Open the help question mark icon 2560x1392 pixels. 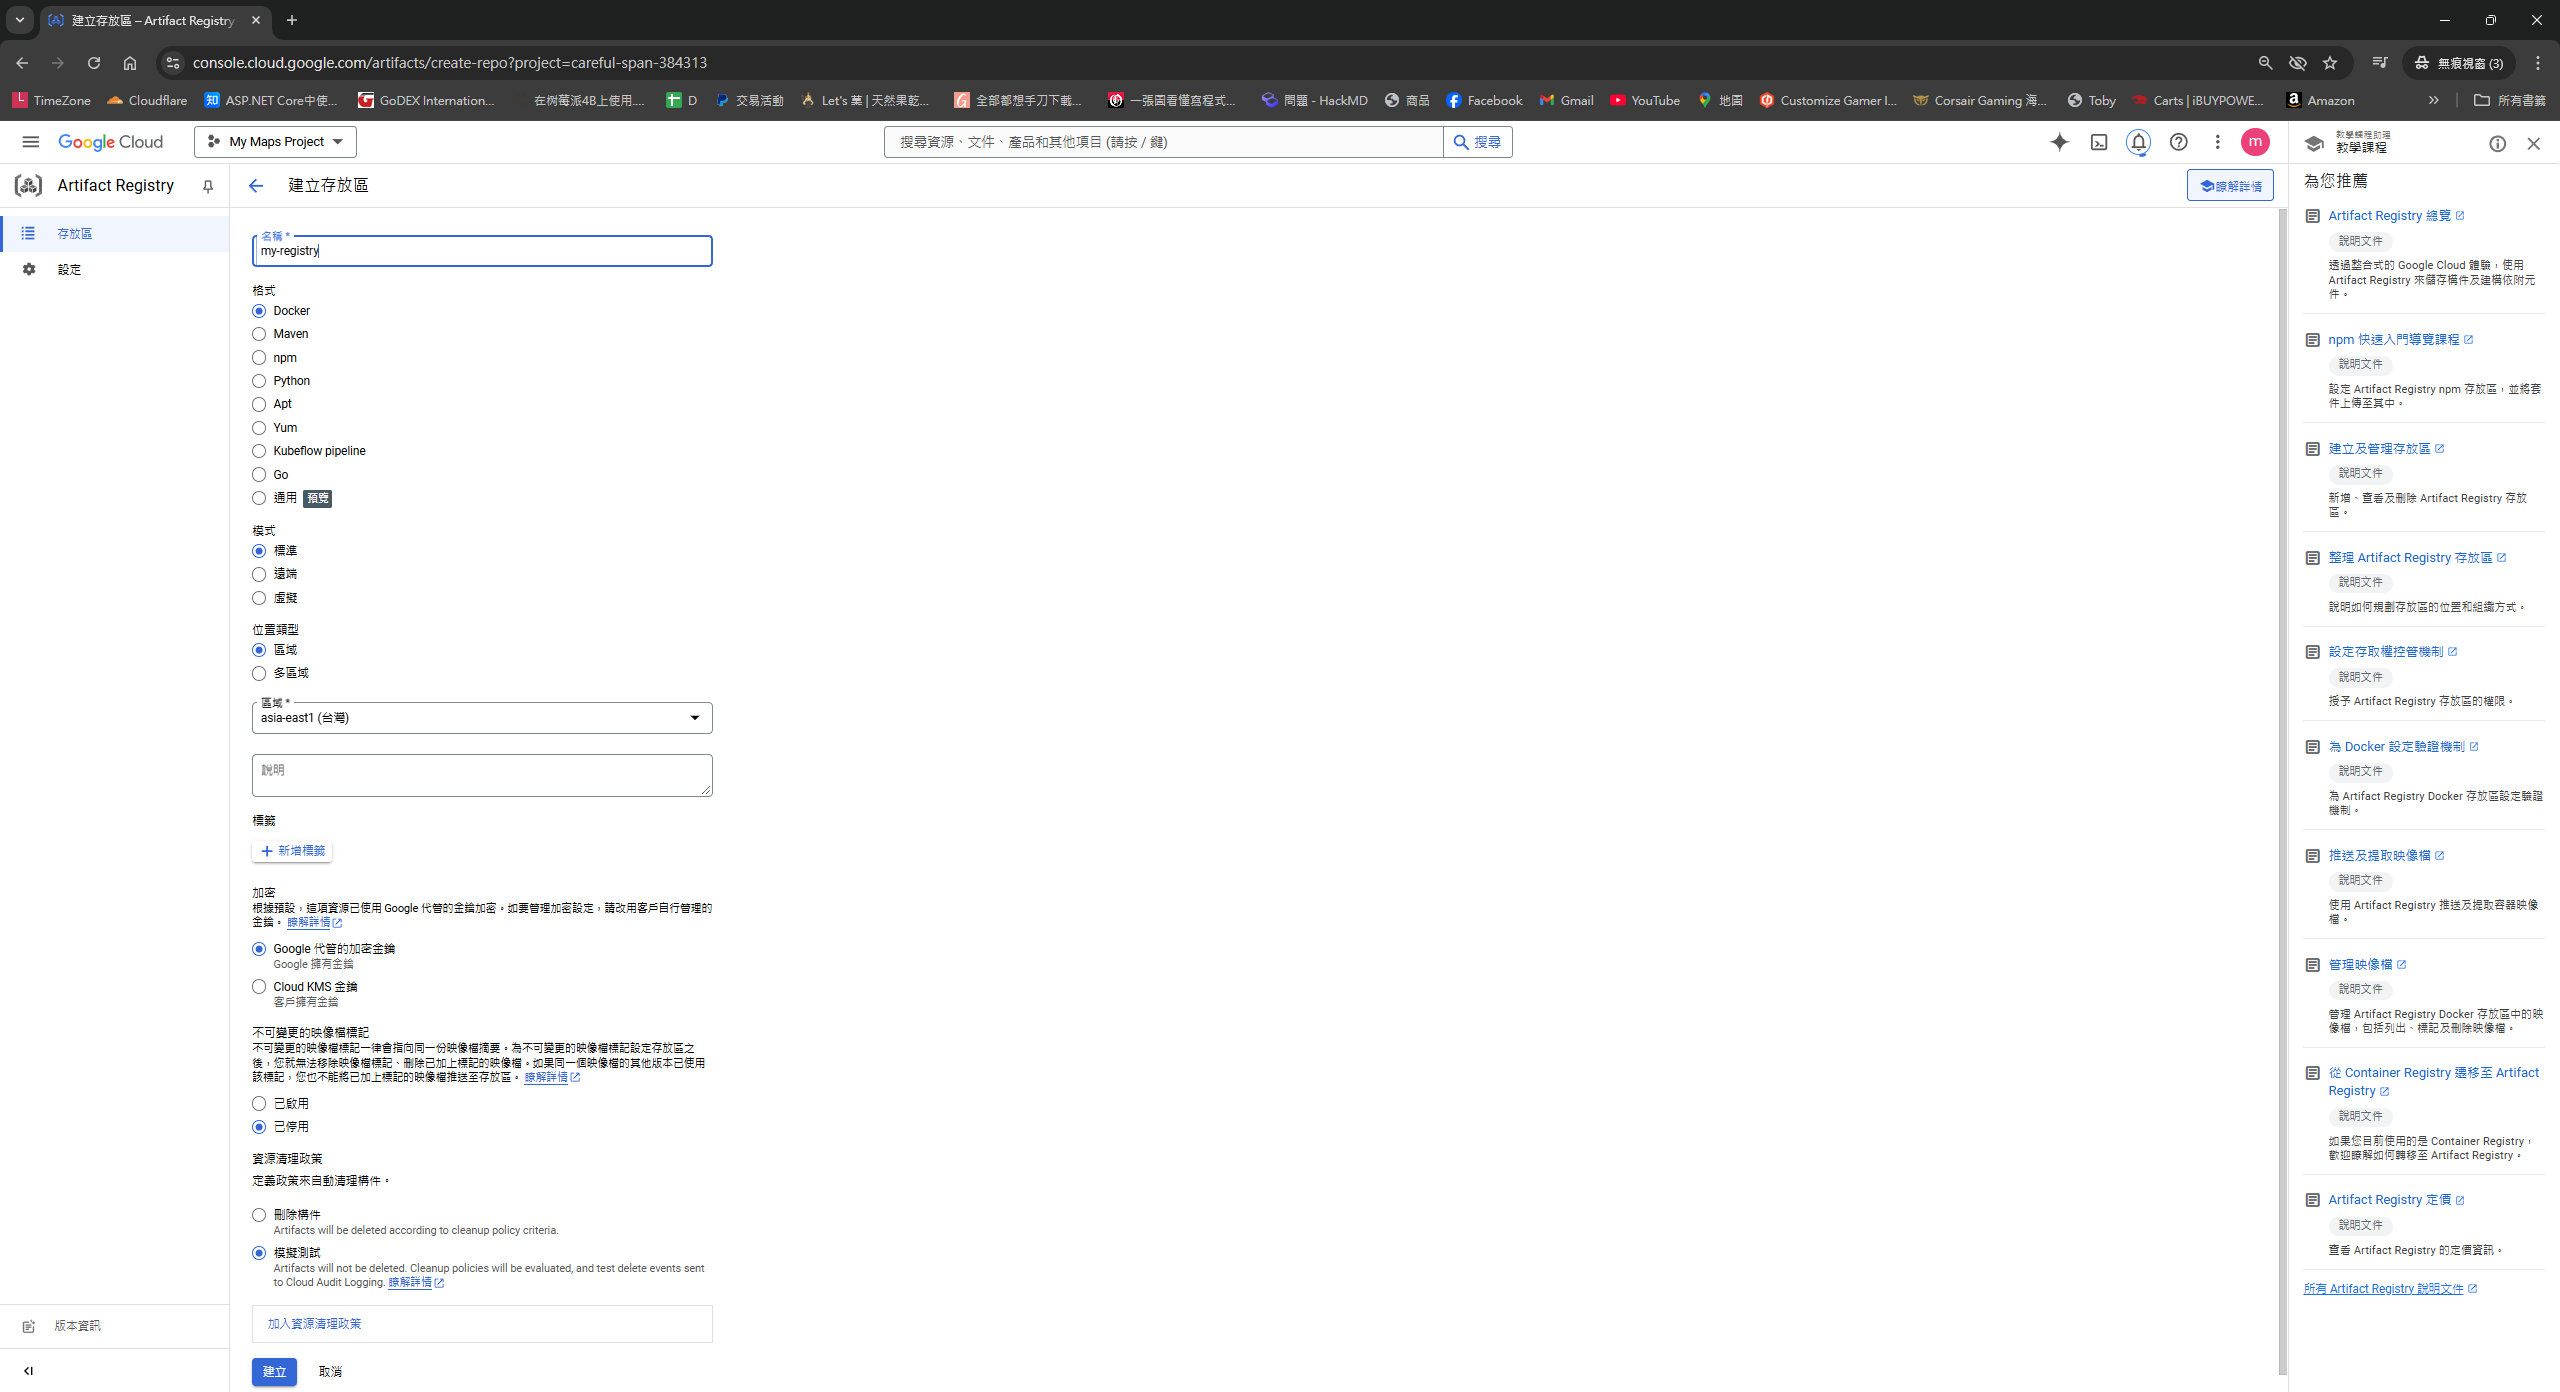(x=2178, y=142)
